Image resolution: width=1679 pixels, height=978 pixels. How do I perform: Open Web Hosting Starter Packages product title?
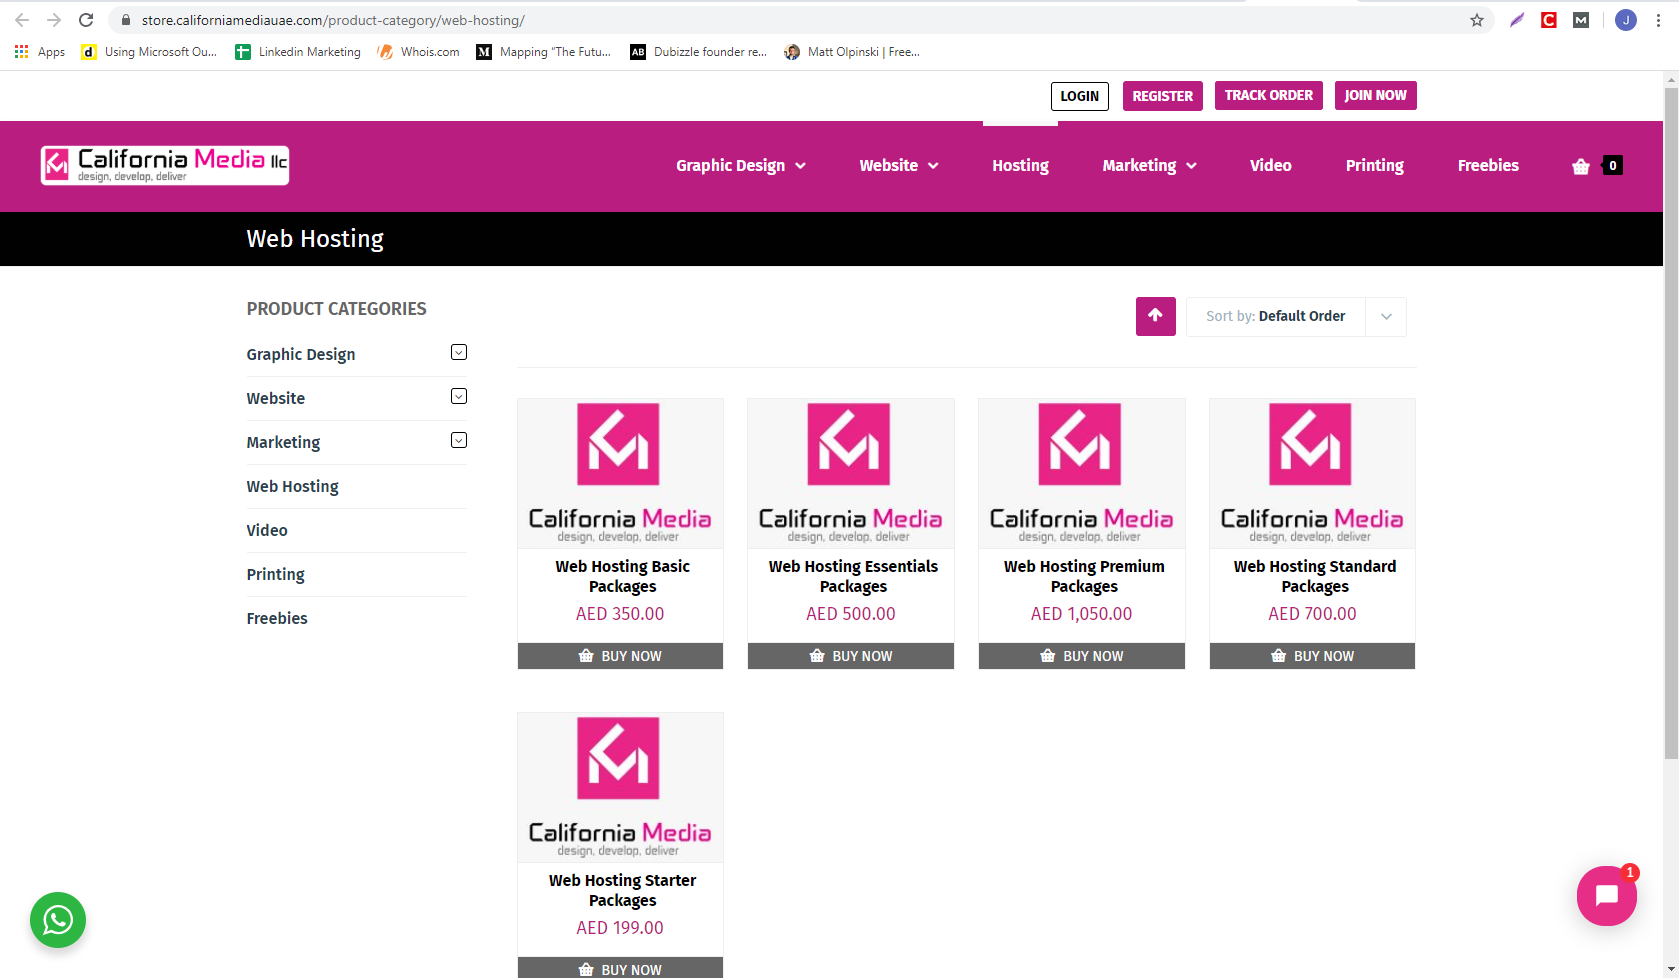coord(622,890)
